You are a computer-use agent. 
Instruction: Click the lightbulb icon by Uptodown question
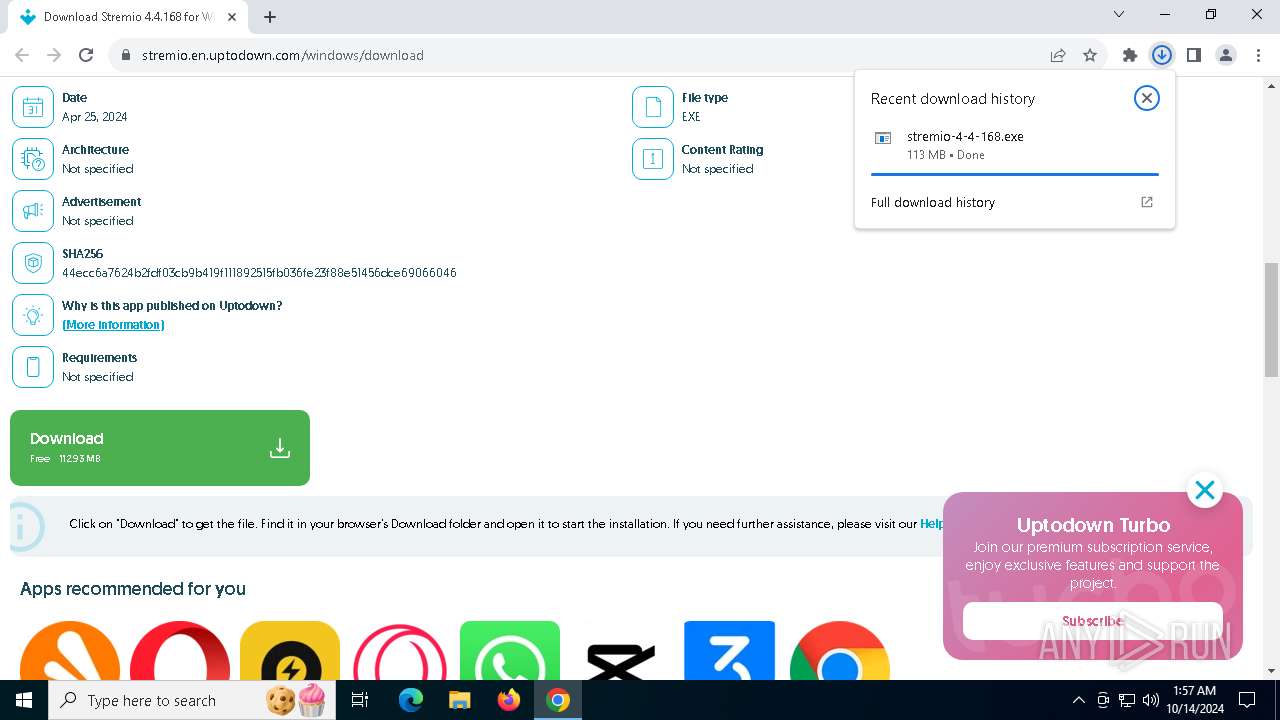[x=33, y=315]
